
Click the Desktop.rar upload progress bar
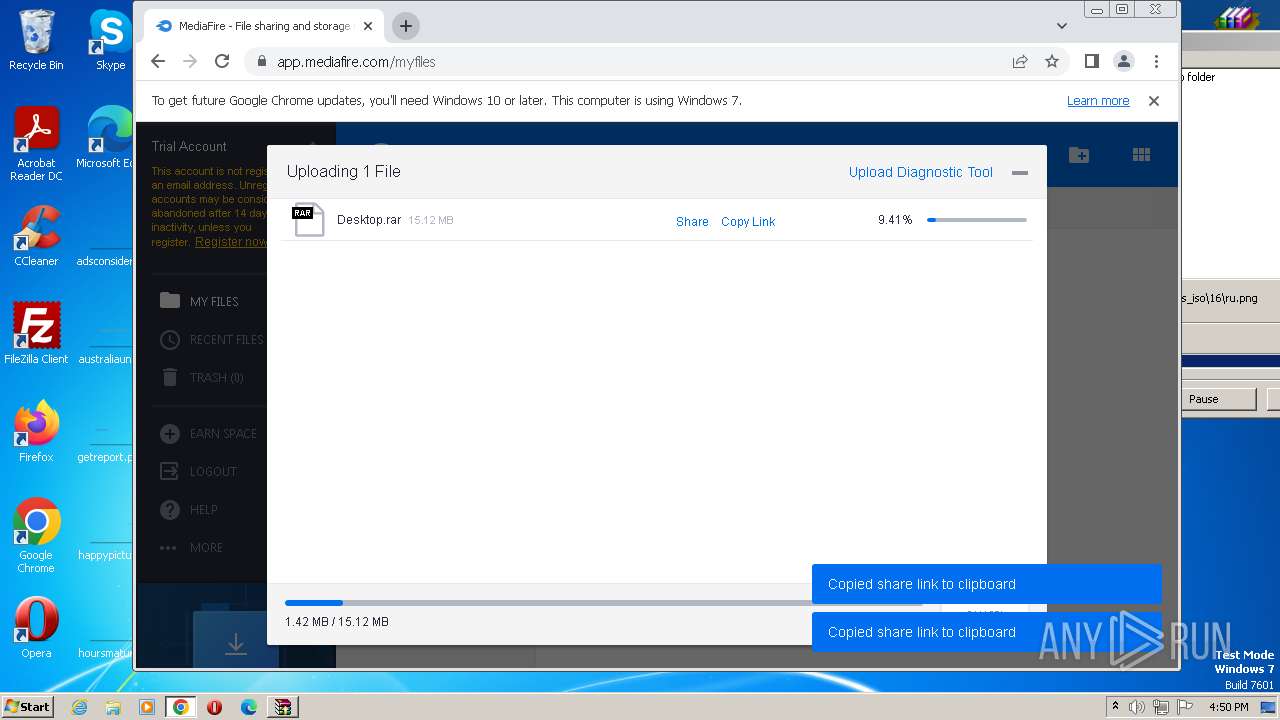point(977,220)
